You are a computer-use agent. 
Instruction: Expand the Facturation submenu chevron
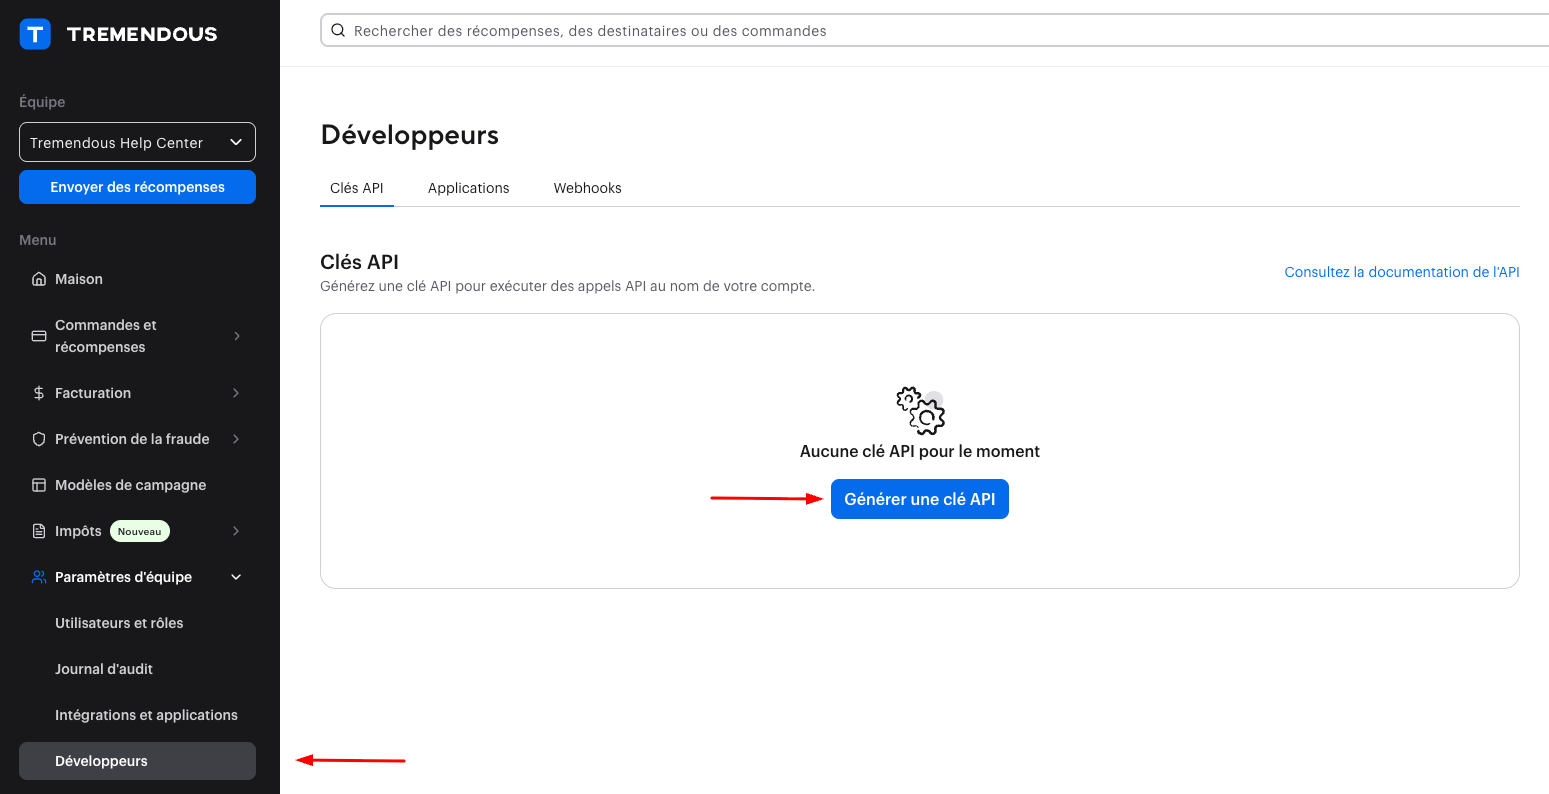pos(237,393)
